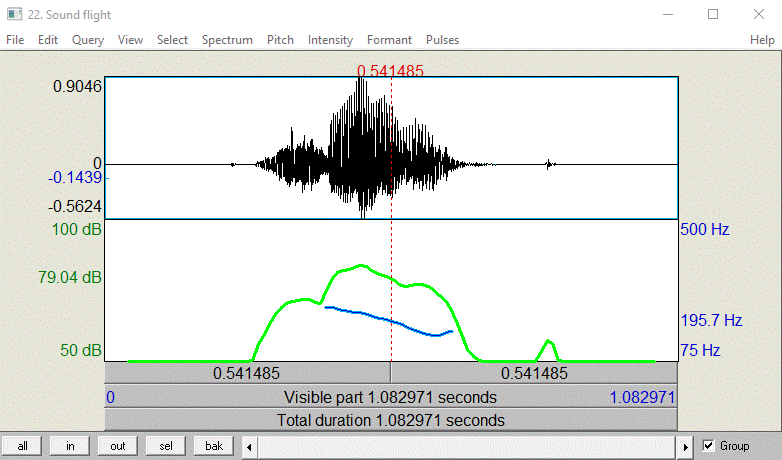Close the Sound flight window

(759, 14)
